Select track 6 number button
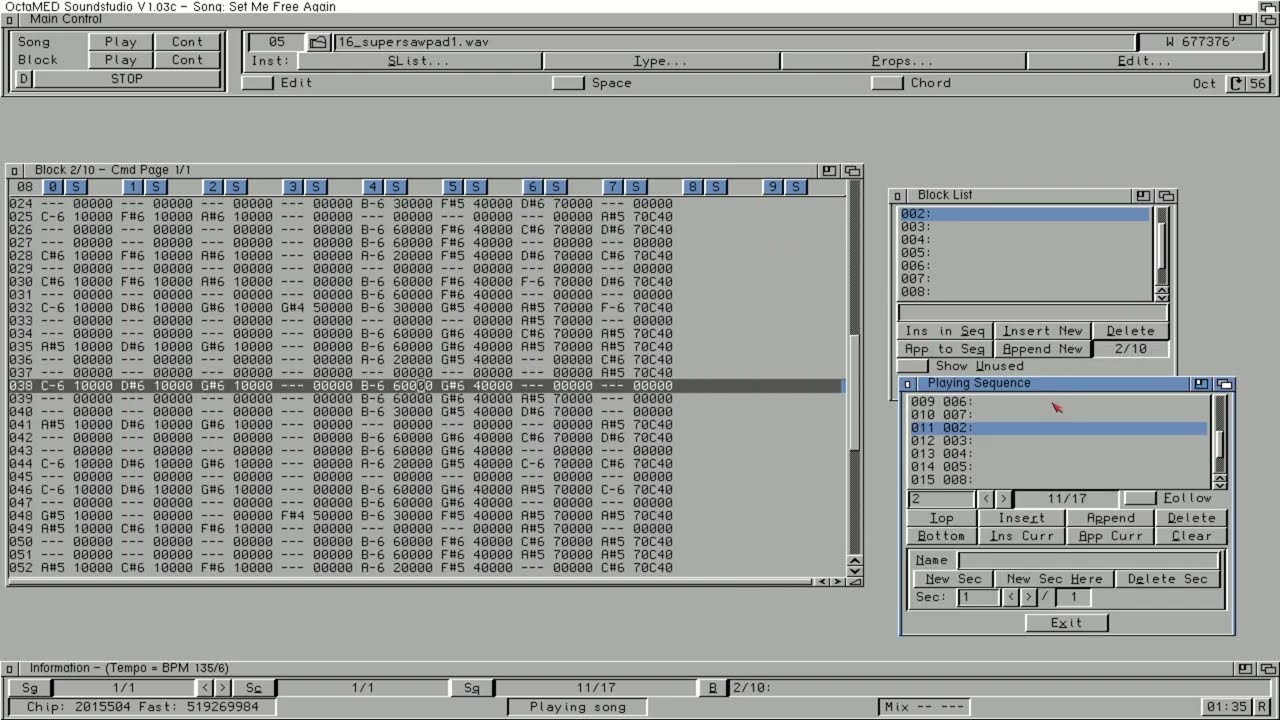Image resolution: width=1280 pixels, height=720 pixels. point(533,187)
